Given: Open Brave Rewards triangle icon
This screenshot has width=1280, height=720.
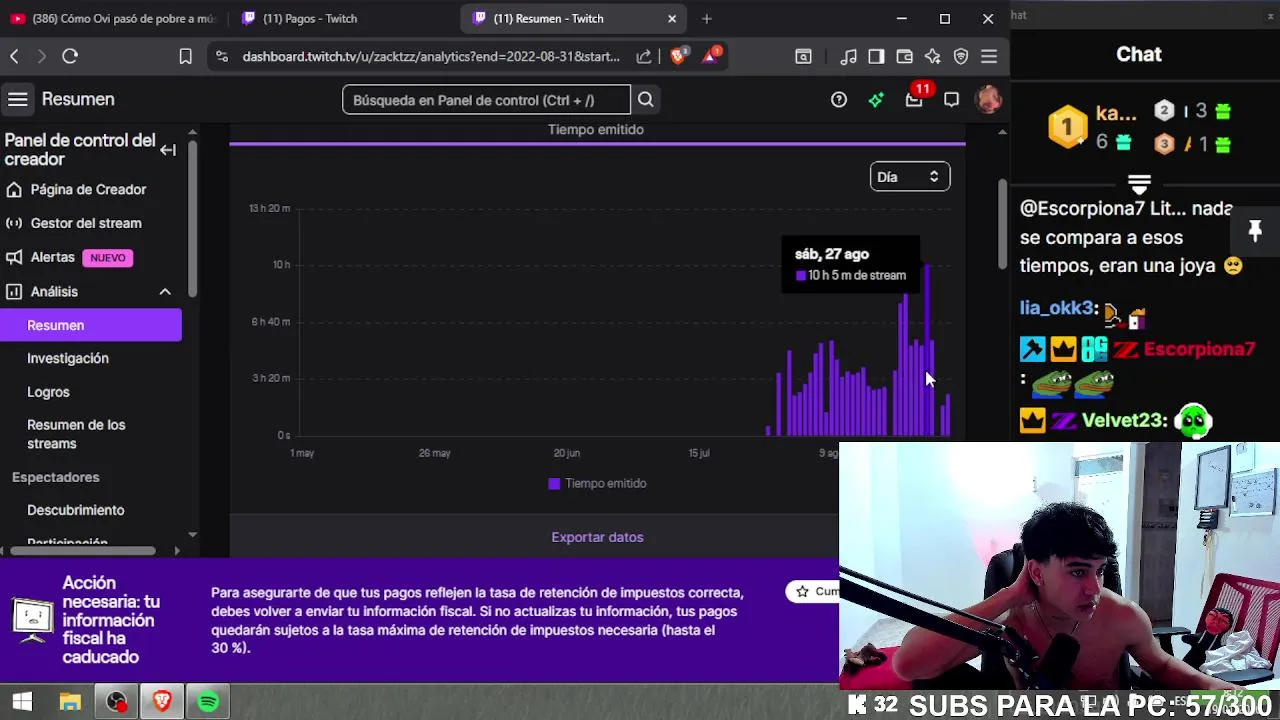Looking at the screenshot, I should coord(710,56).
